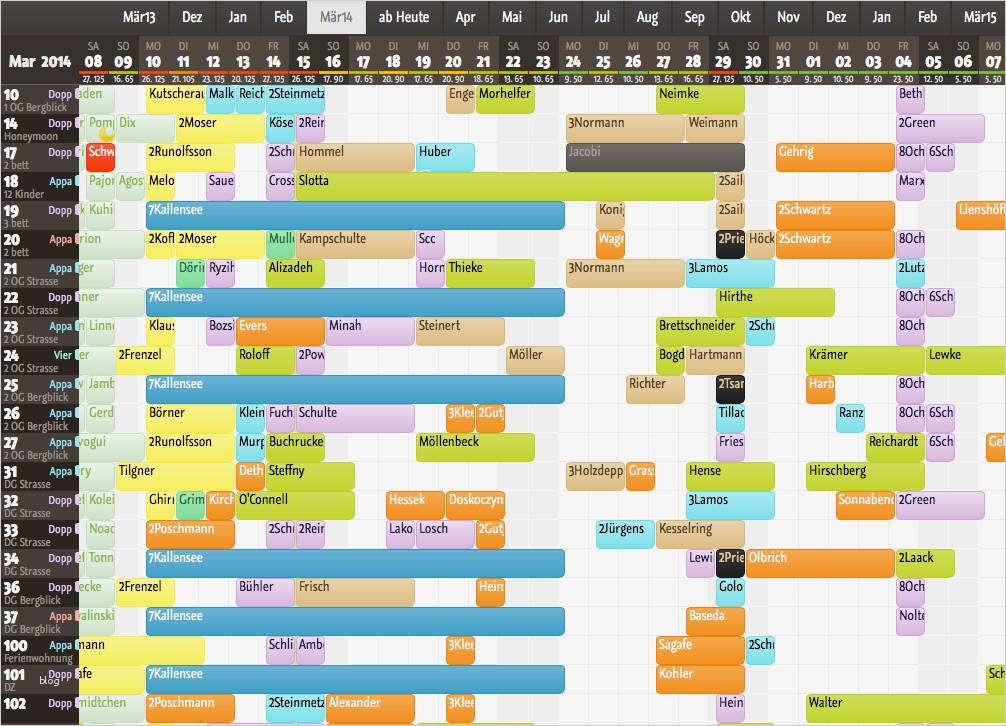Open the Kesselring booking in room 33
Screen dimensions: 1006x726
pyautogui.click(x=700, y=534)
